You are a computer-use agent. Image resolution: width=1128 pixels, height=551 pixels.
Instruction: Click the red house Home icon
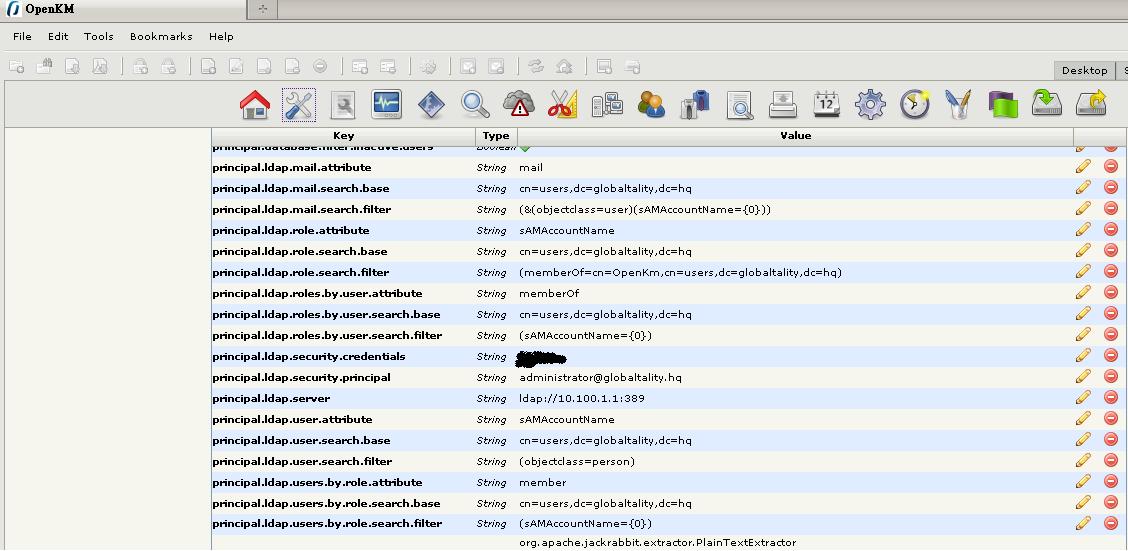[255, 104]
